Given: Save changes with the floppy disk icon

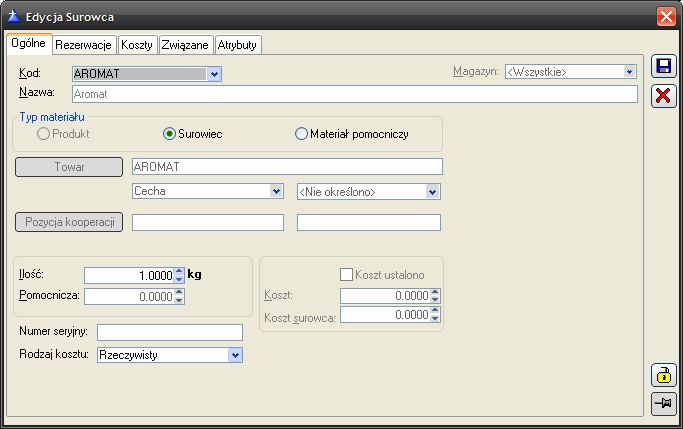Looking at the screenshot, I should 664,66.
